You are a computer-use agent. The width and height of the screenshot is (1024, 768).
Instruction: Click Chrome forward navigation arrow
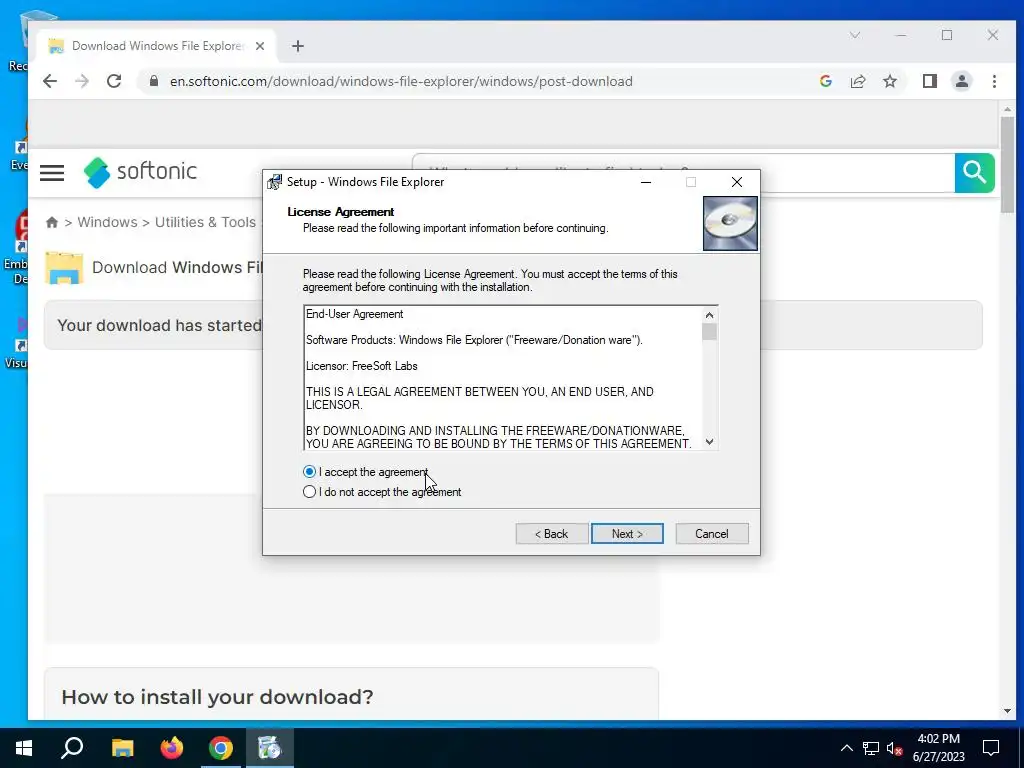[82, 81]
